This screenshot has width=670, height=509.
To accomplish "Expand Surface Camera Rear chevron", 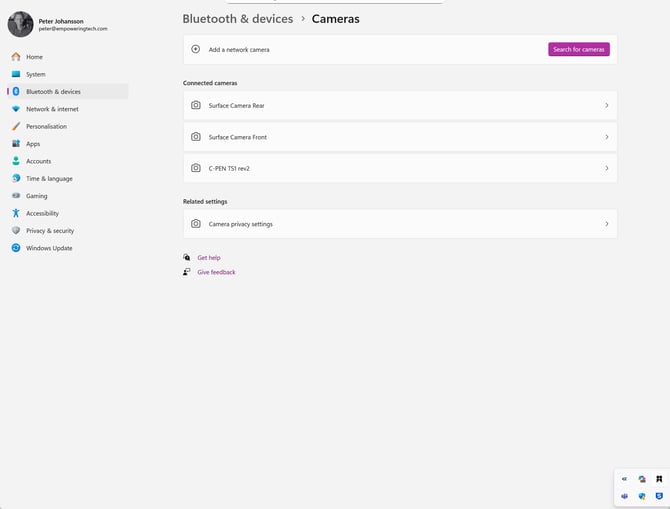I will 607,105.
